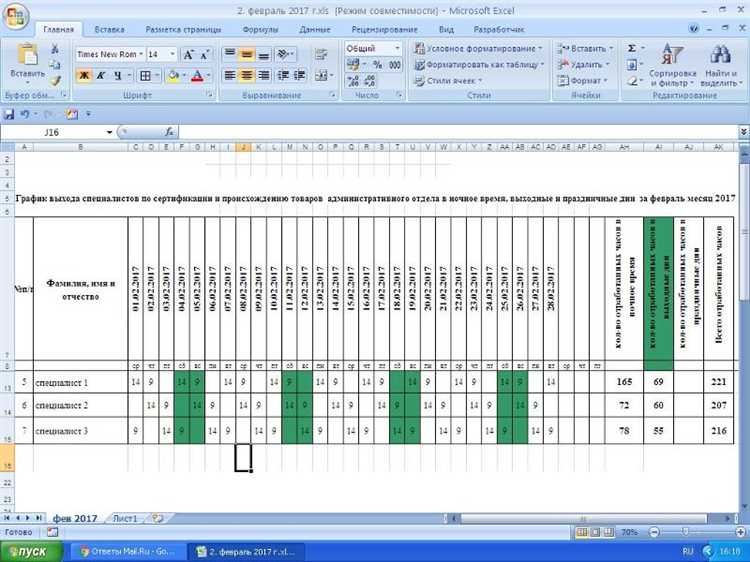Click the fill color paint bucket icon
The width and height of the screenshot is (750, 562).
pyautogui.click(x=173, y=75)
